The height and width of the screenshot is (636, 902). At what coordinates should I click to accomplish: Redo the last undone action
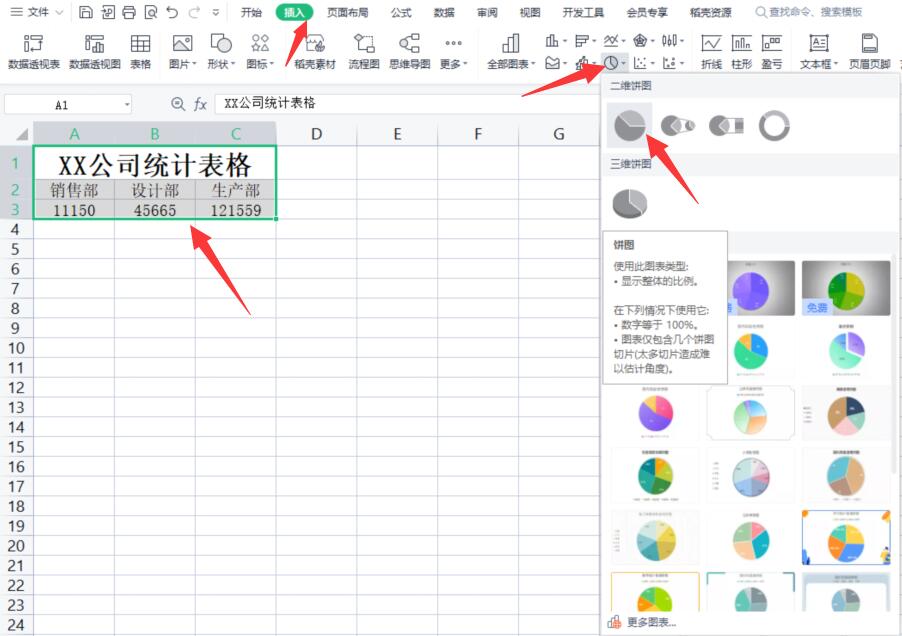click(194, 12)
